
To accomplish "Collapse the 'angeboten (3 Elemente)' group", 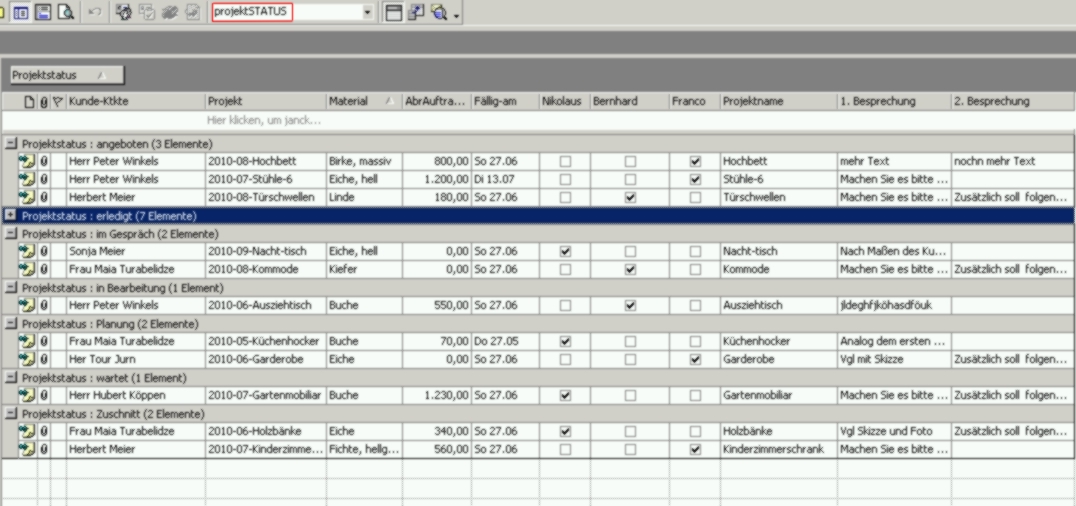I will pos(10,144).
